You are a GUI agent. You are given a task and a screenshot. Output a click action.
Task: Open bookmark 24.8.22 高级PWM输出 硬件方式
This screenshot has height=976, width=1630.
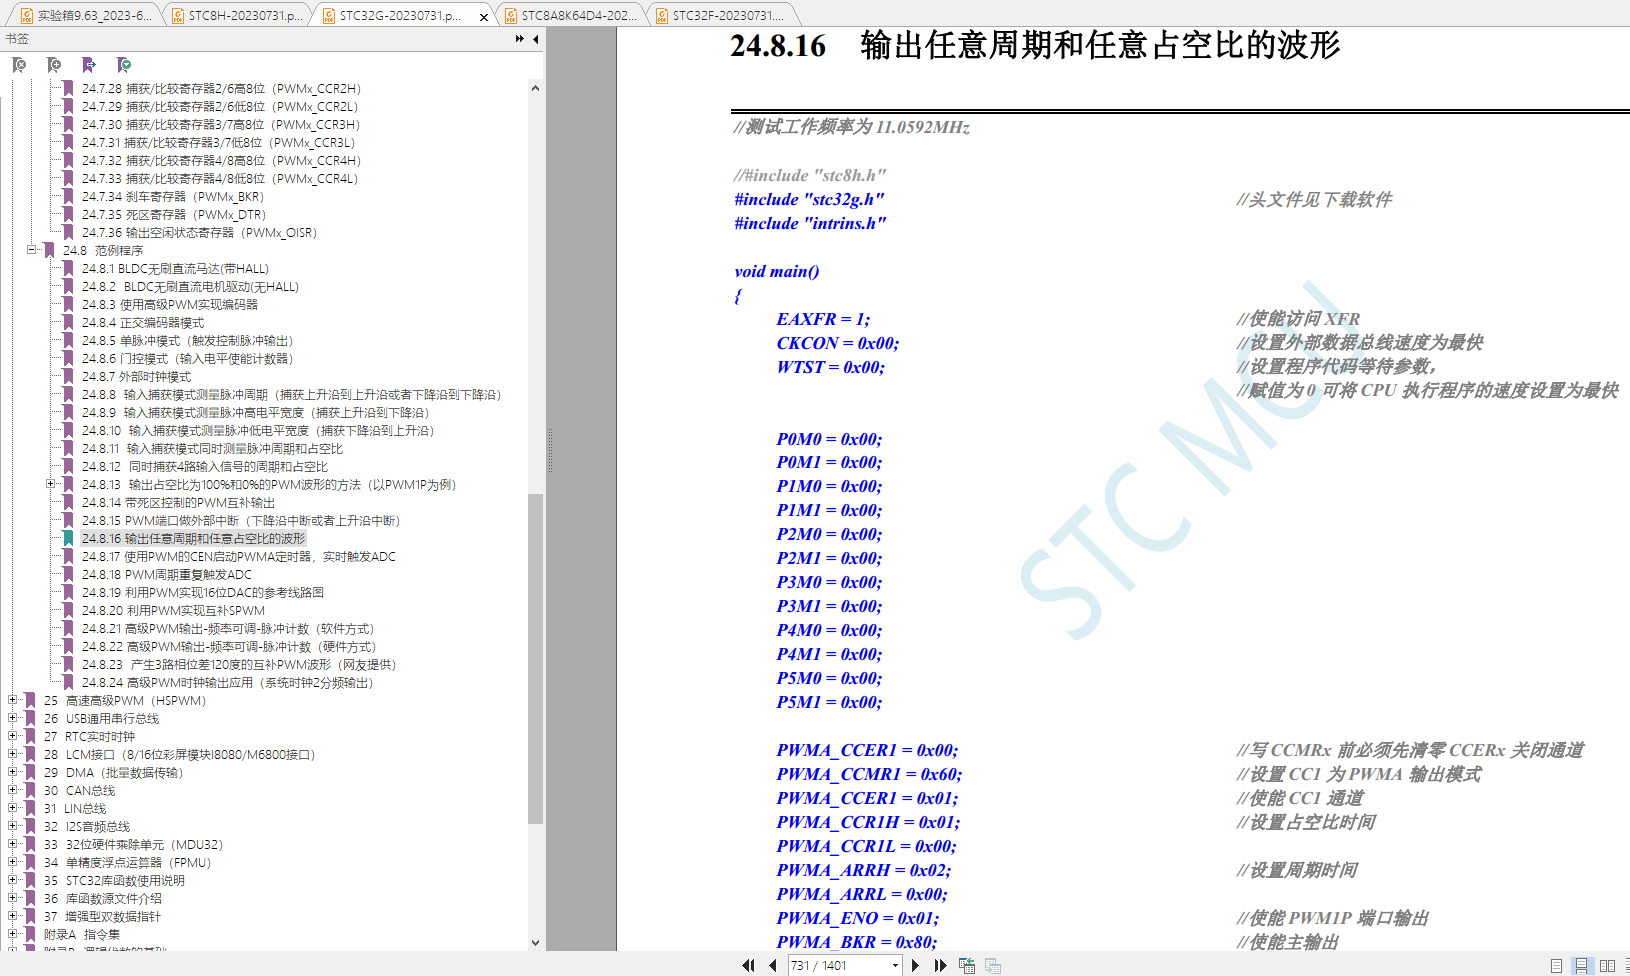coord(229,646)
